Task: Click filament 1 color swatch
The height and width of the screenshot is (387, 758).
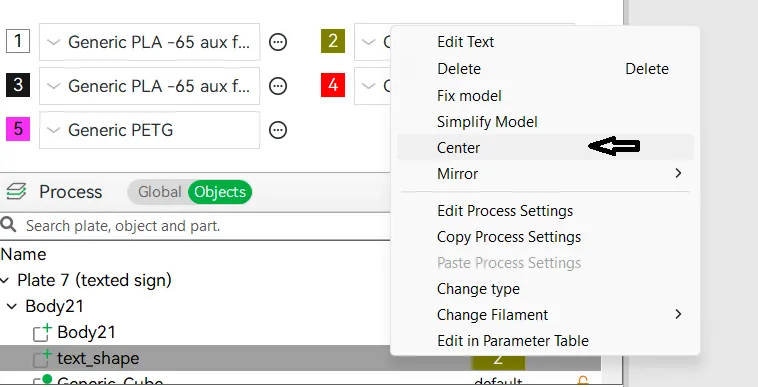Action: (x=18, y=42)
